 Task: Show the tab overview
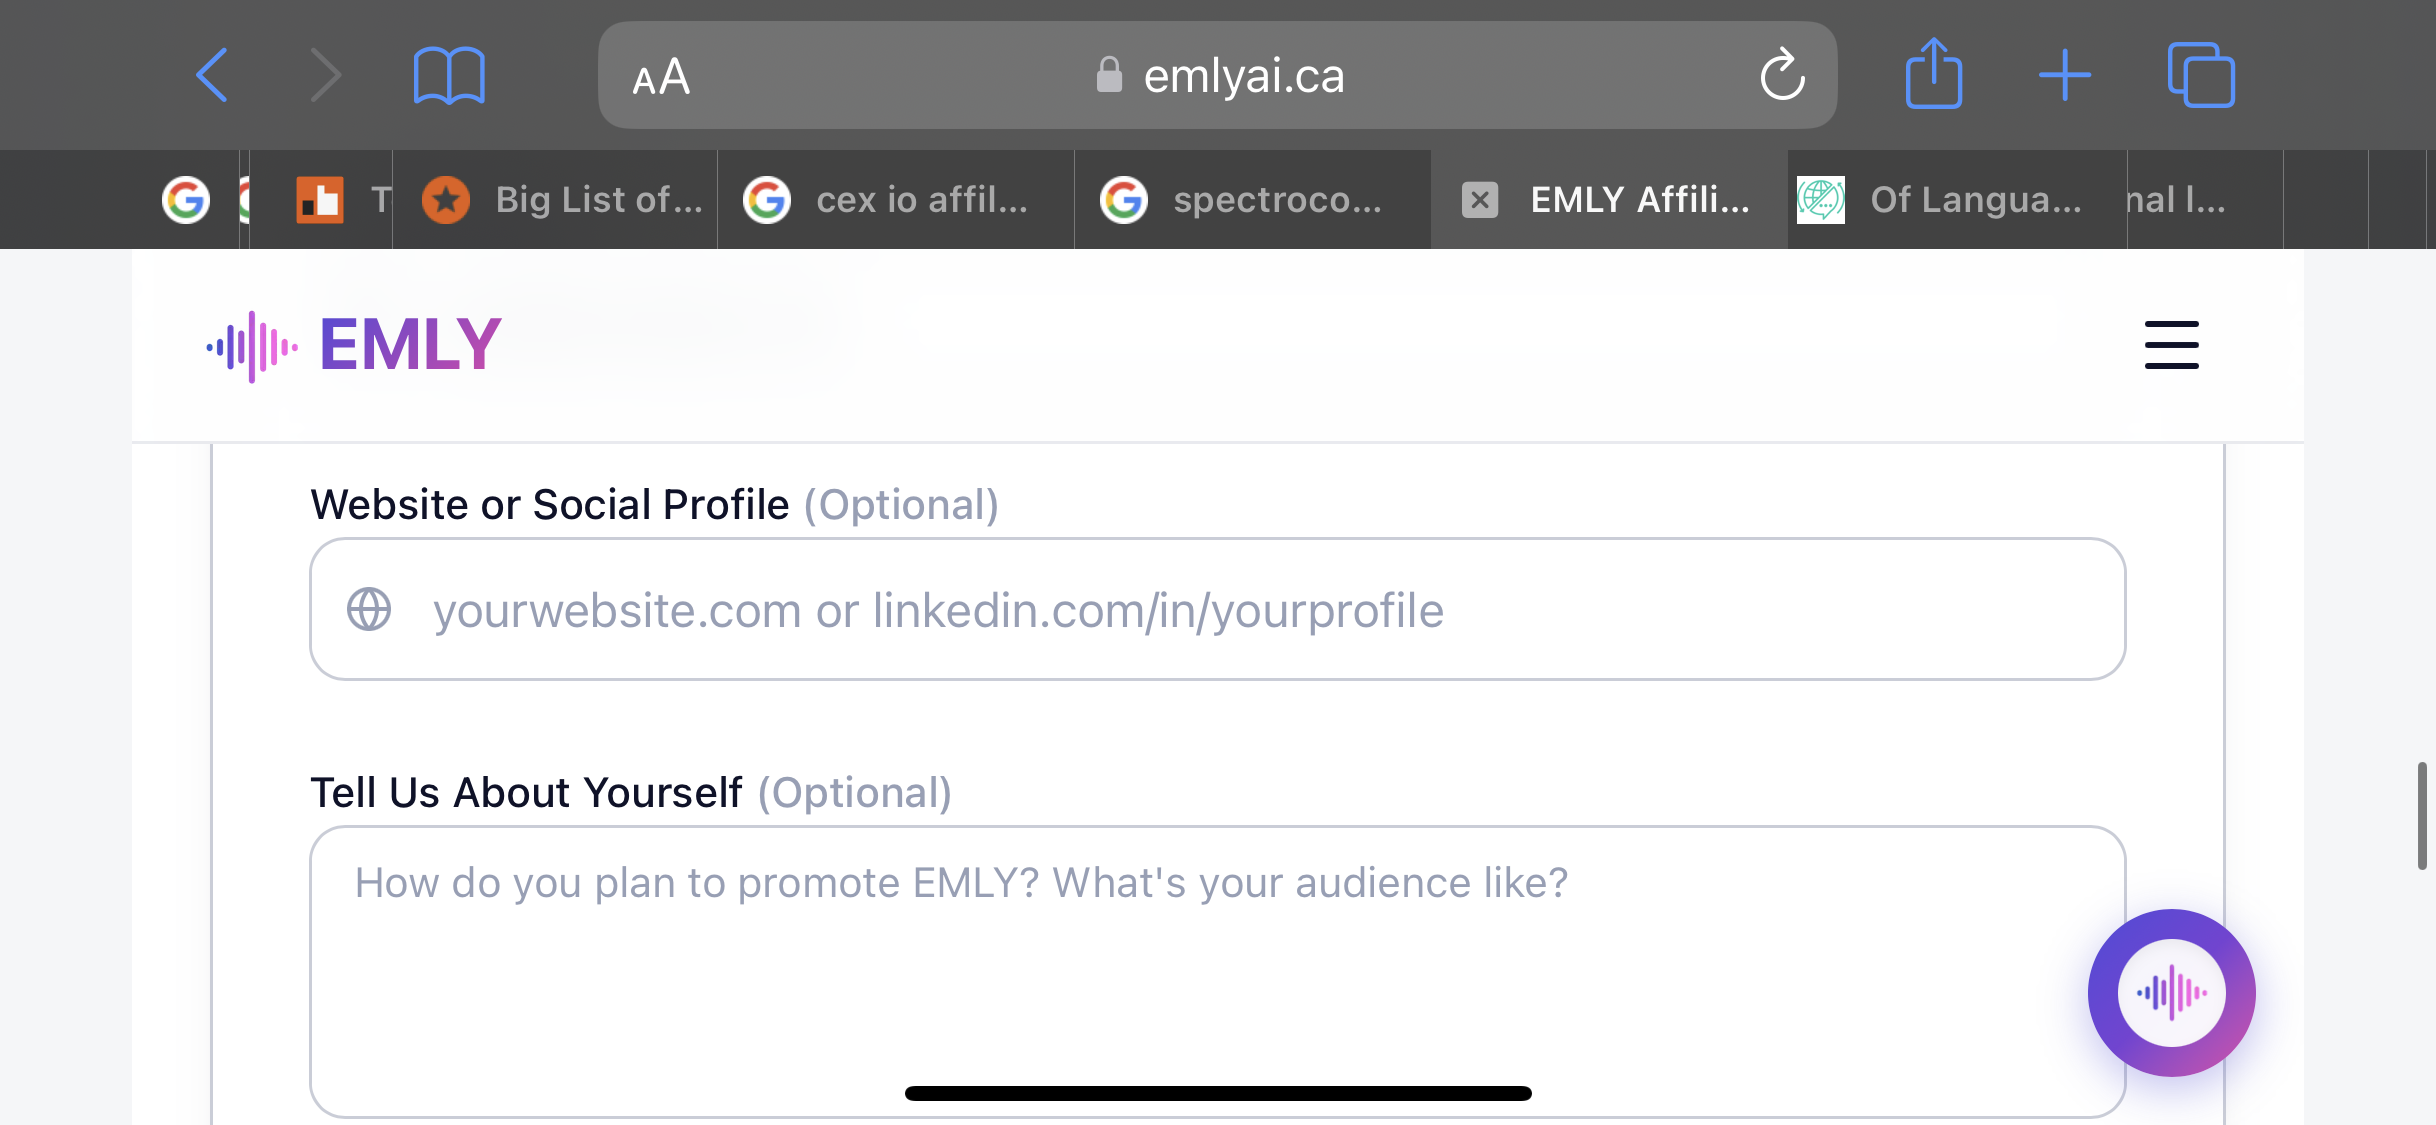[2200, 75]
